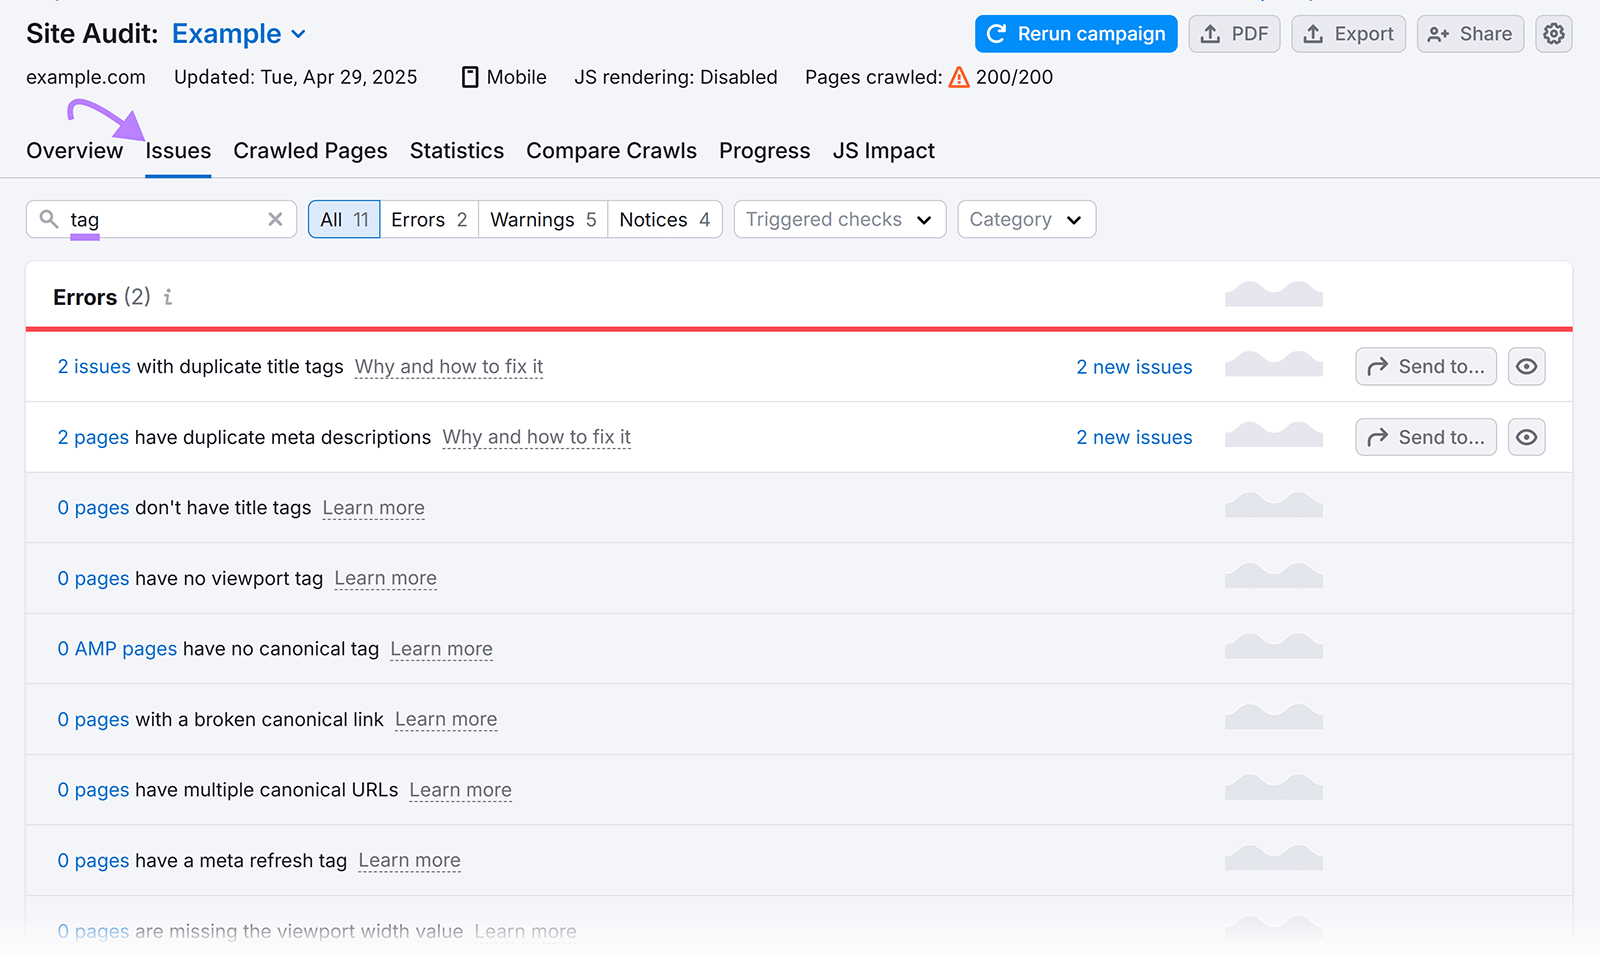Expand the Example project selector
Screen dimensions: 1600x955
(x=238, y=33)
